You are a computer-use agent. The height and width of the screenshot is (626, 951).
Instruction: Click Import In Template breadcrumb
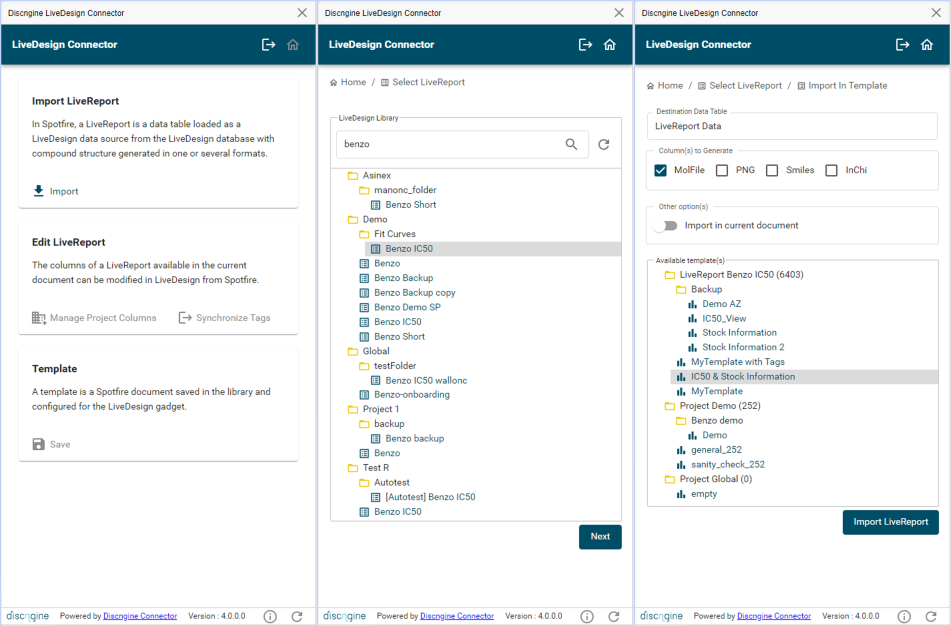click(x=842, y=86)
